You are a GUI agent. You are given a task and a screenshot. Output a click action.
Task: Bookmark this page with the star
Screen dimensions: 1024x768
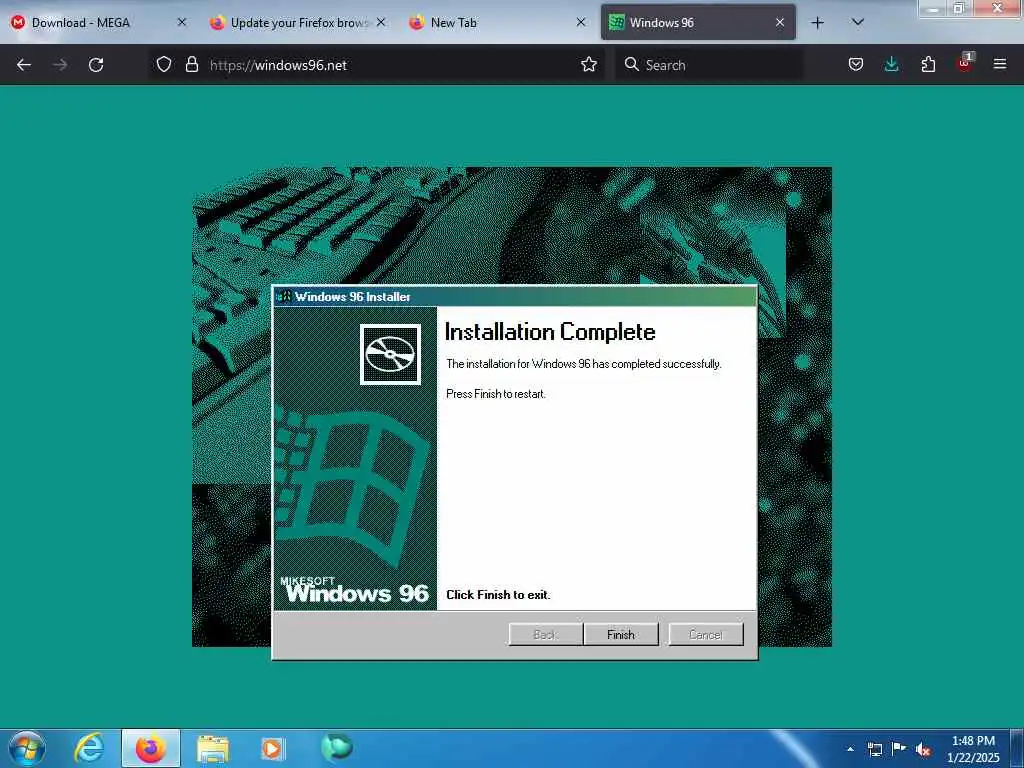(589, 64)
